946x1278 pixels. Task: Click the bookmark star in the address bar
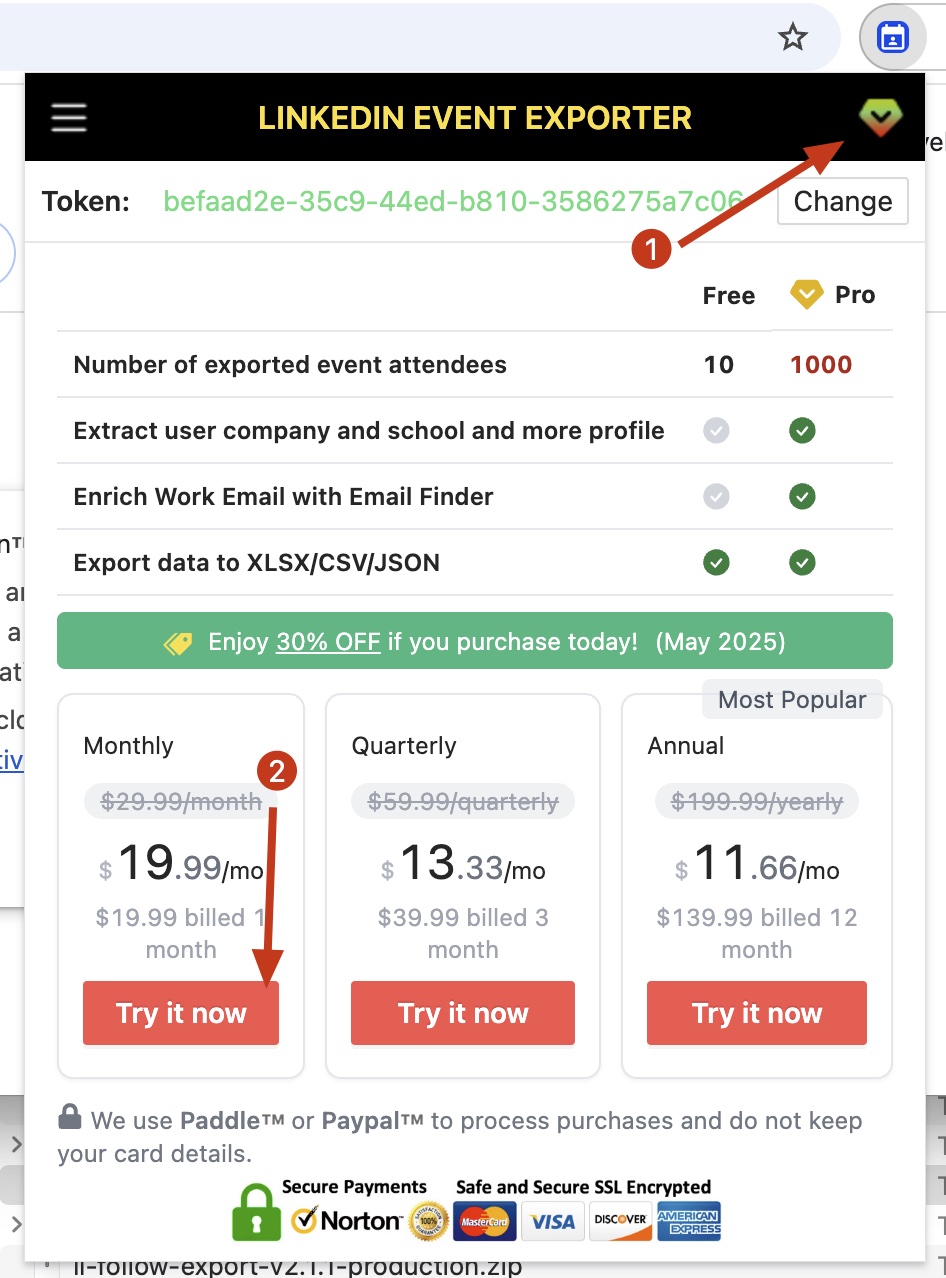(x=793, y=36)
